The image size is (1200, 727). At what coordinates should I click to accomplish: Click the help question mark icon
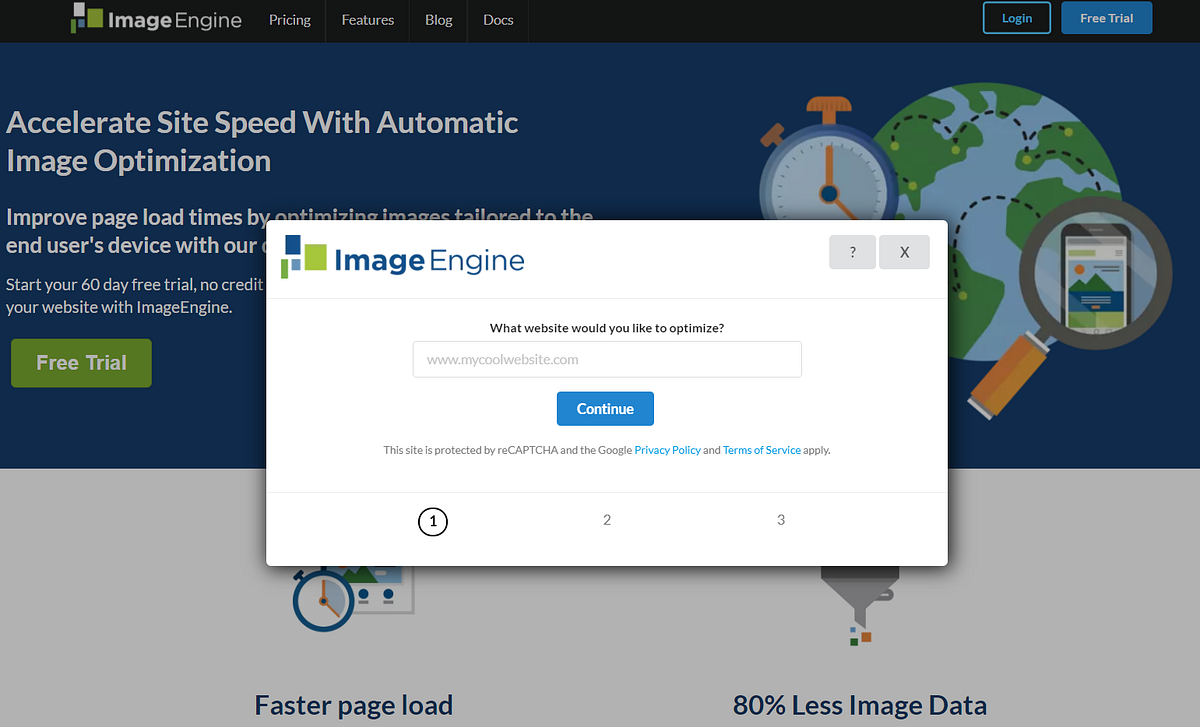tap(852, 251)
